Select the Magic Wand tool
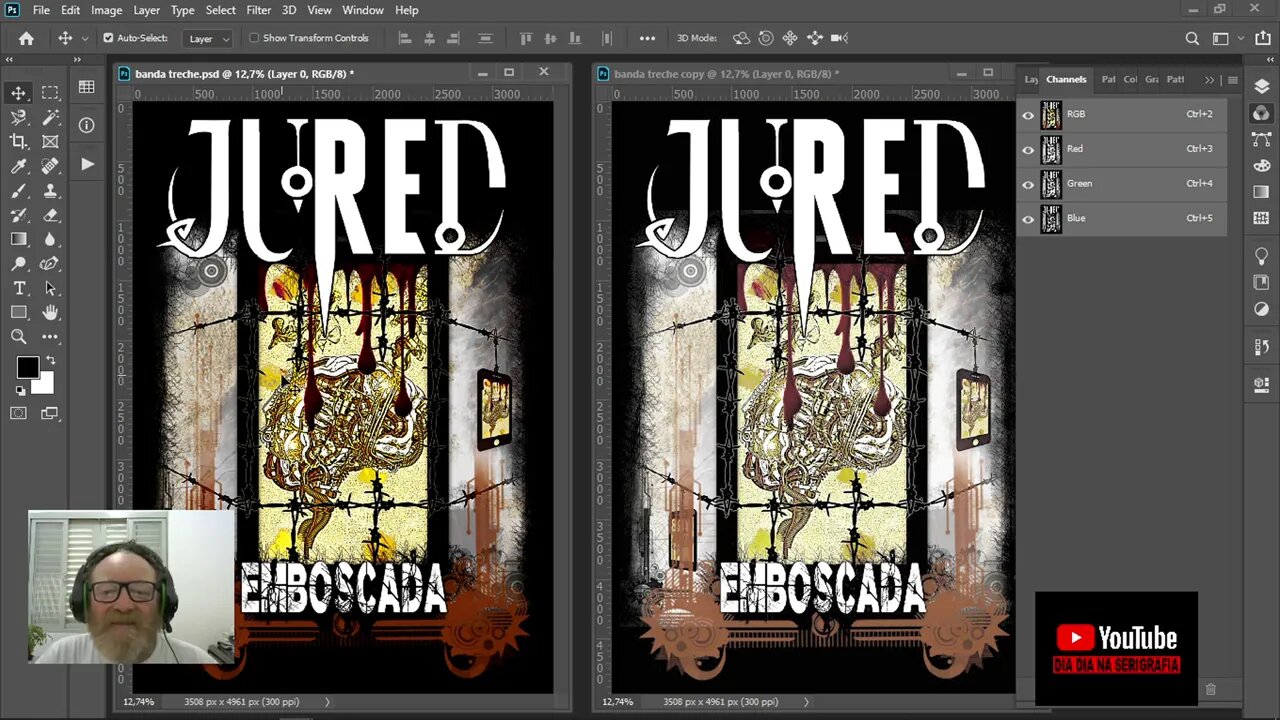Viewport: 1280px width, 720px height. pos(50,117)
